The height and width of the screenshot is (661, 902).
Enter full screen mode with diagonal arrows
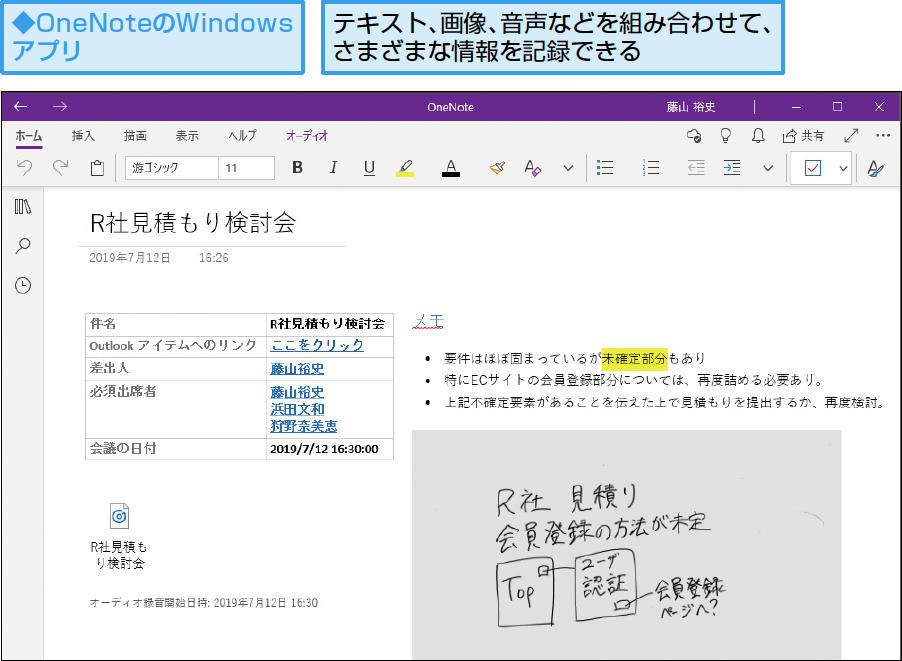[851, 136]
